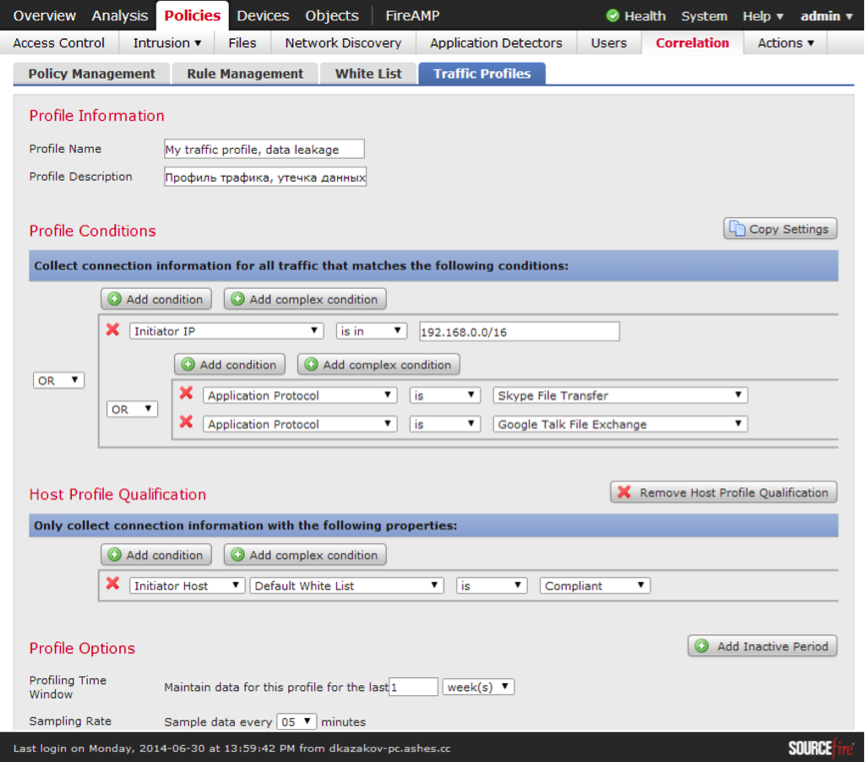865x763 pixels.
Task: Open Network Discovery page
Action: (x=343, y=42)
